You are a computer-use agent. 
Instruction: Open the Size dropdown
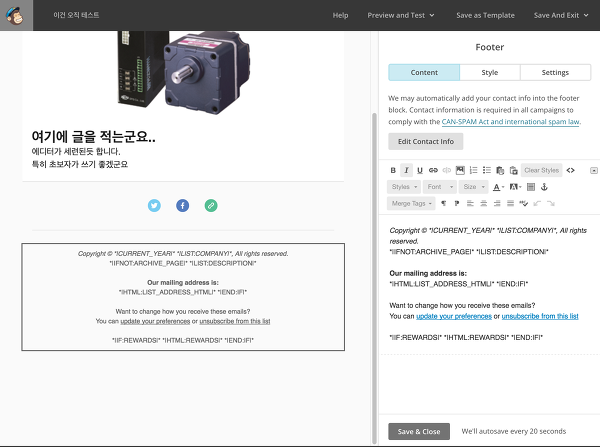(x=474, y=187)
